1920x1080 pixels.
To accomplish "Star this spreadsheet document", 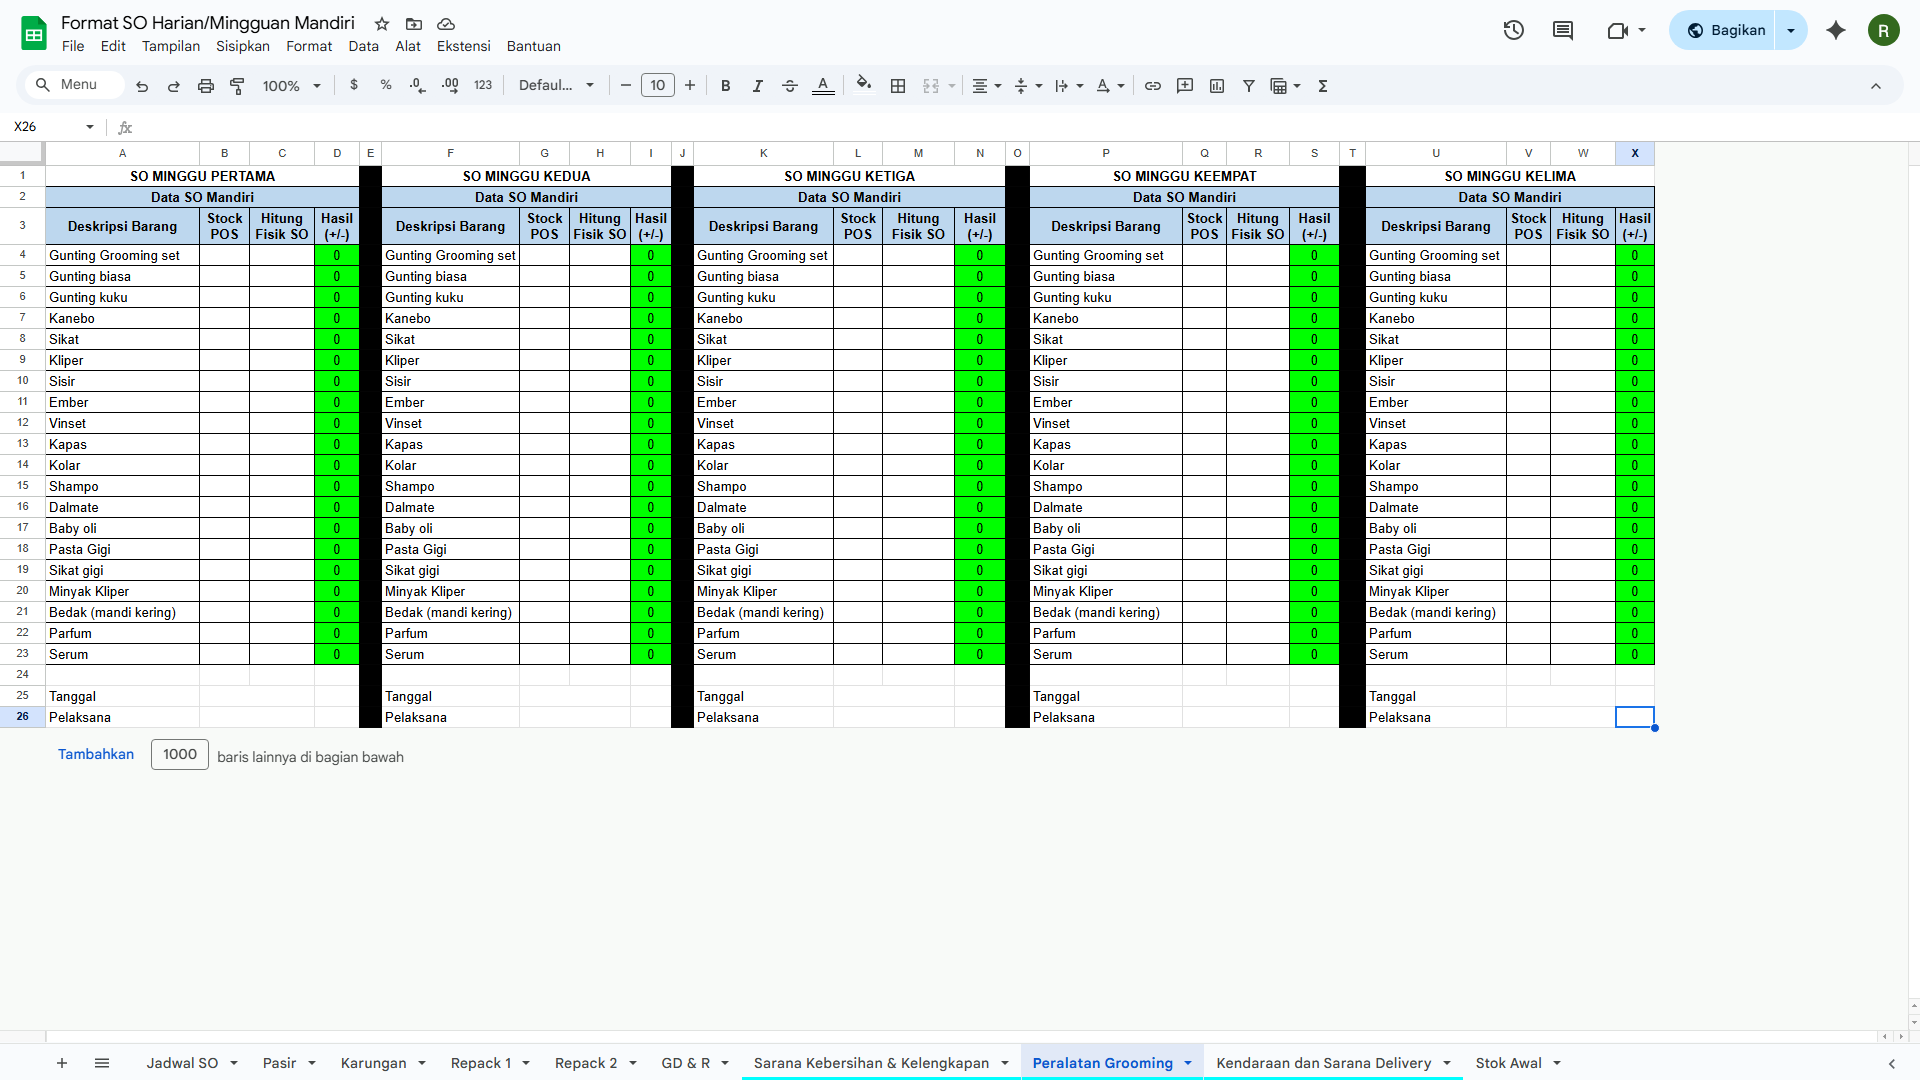I will tap(382, 23).
